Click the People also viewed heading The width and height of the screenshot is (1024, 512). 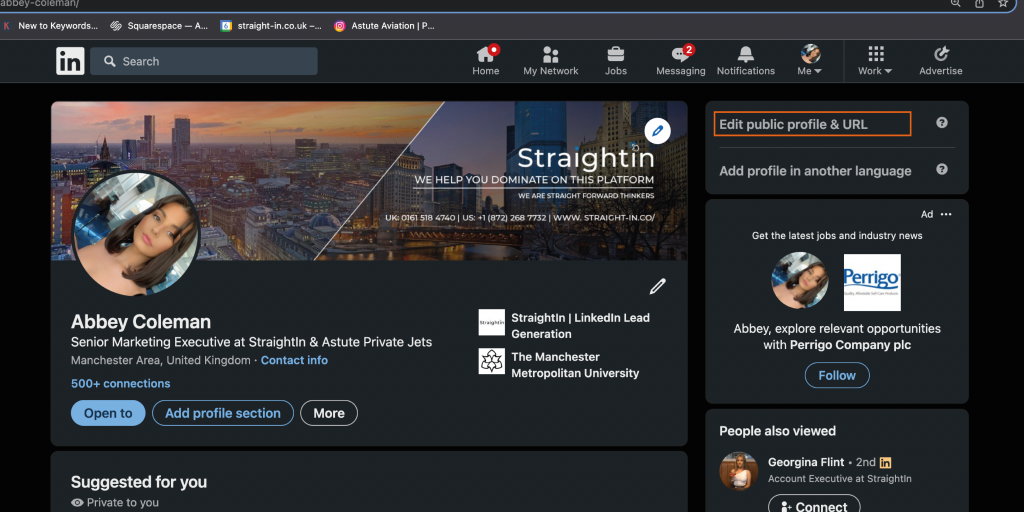(777, 431)
